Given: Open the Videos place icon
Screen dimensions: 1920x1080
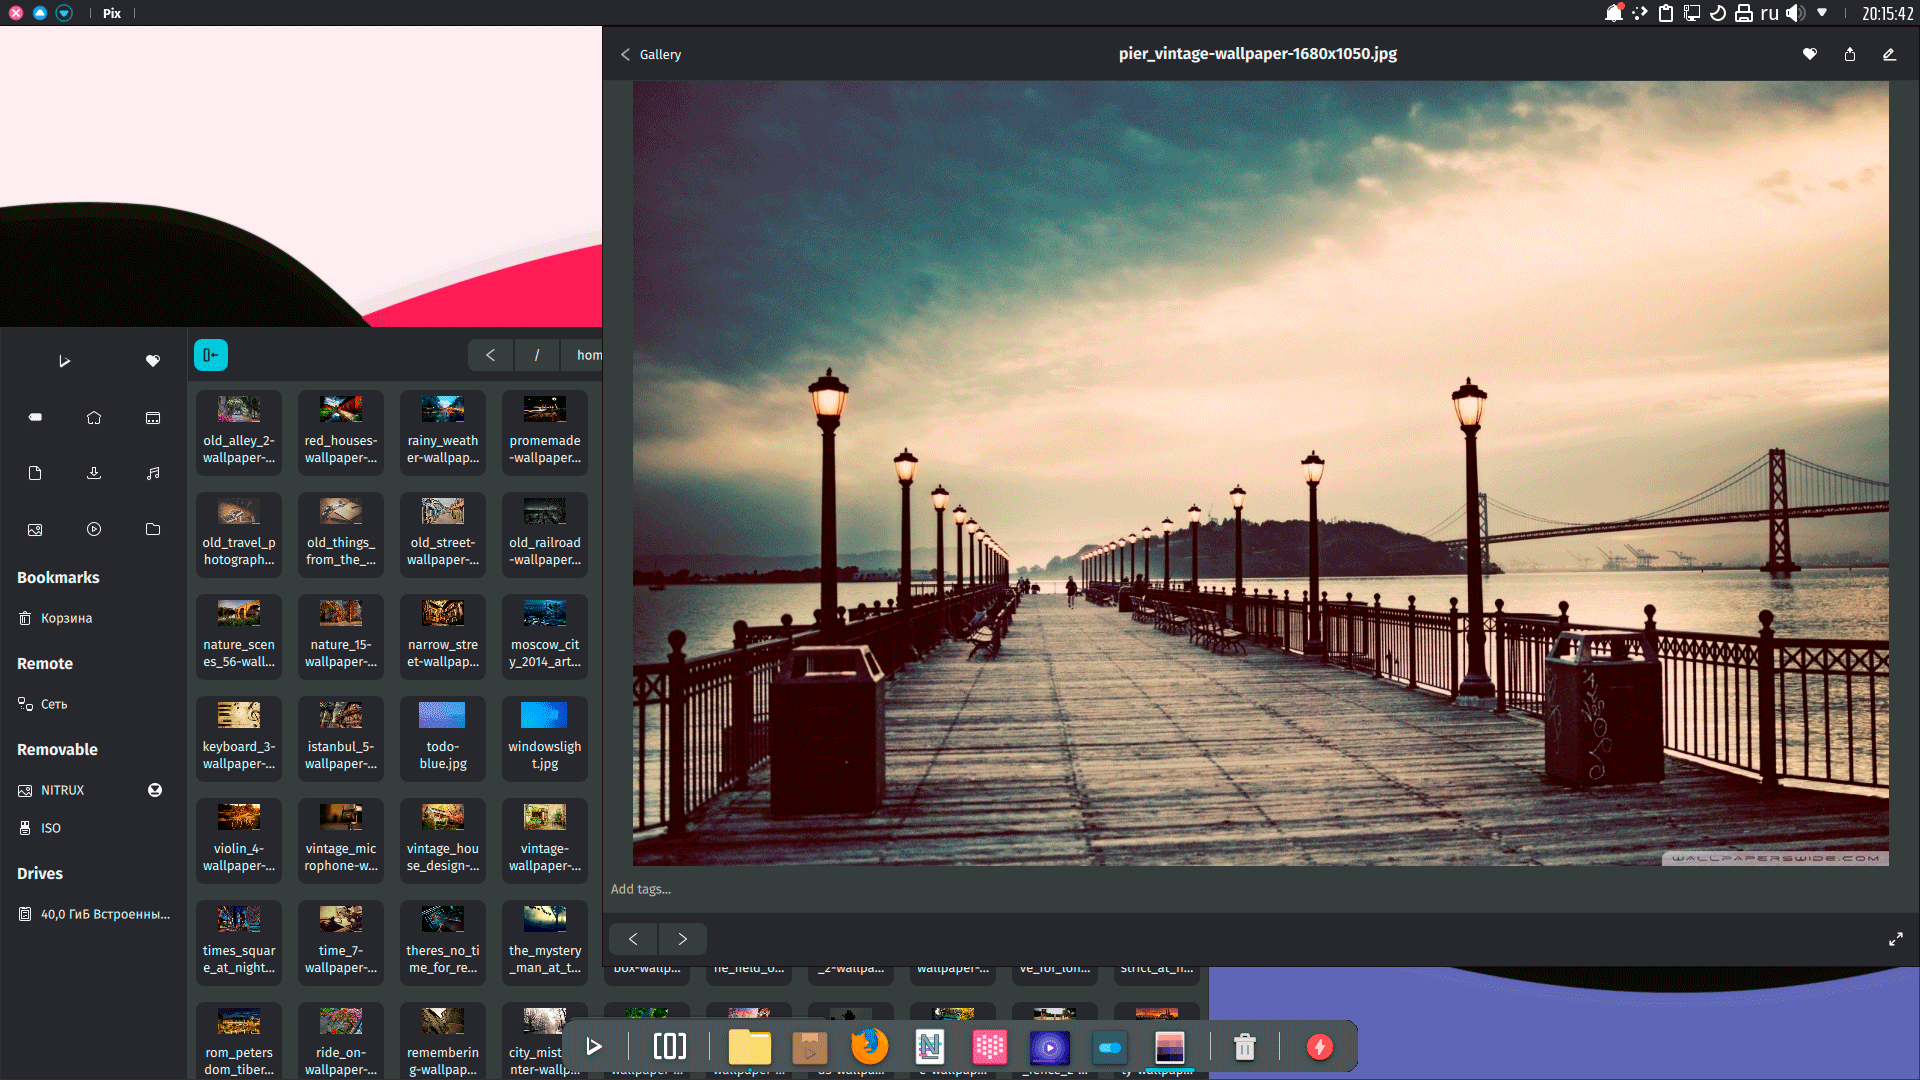Looking at the screenshot, I should [94, 529].
